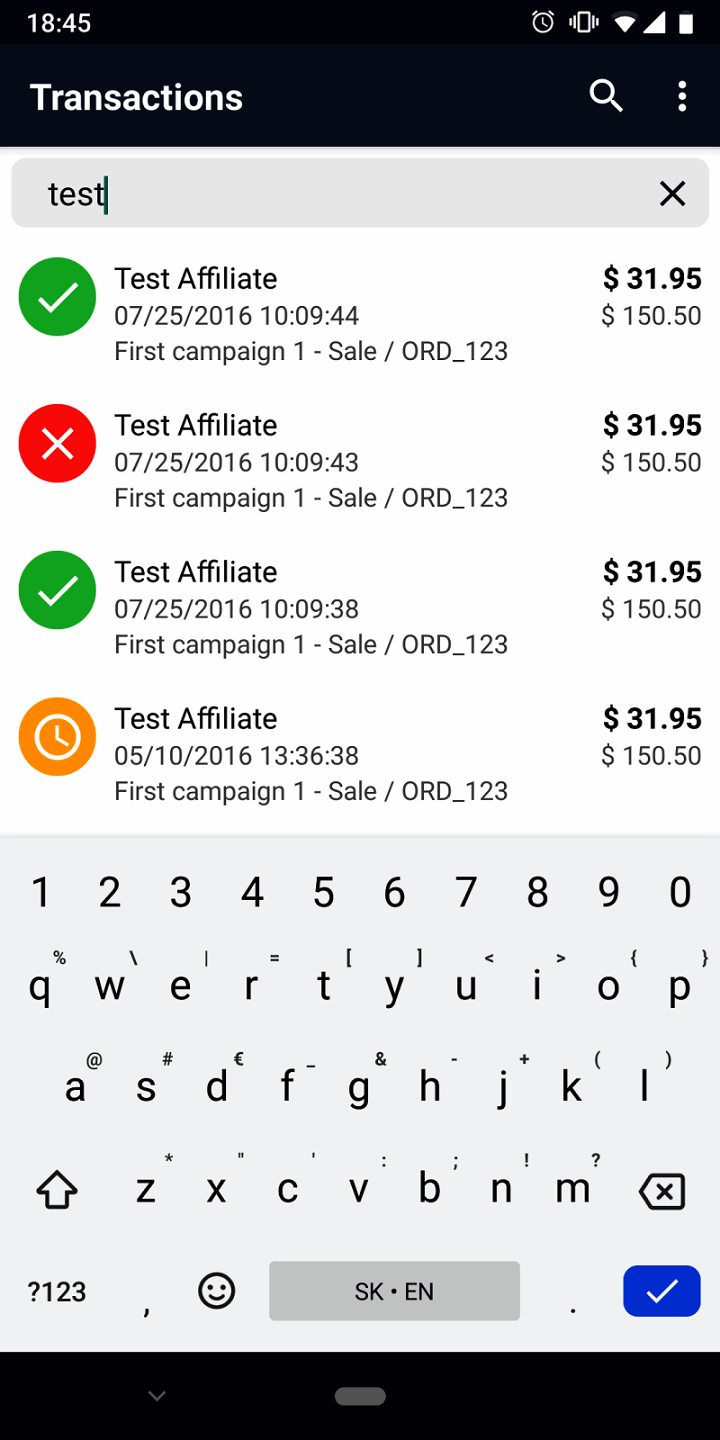
Task: Open the three-dot overflow menu
Action: click(682, 96)
